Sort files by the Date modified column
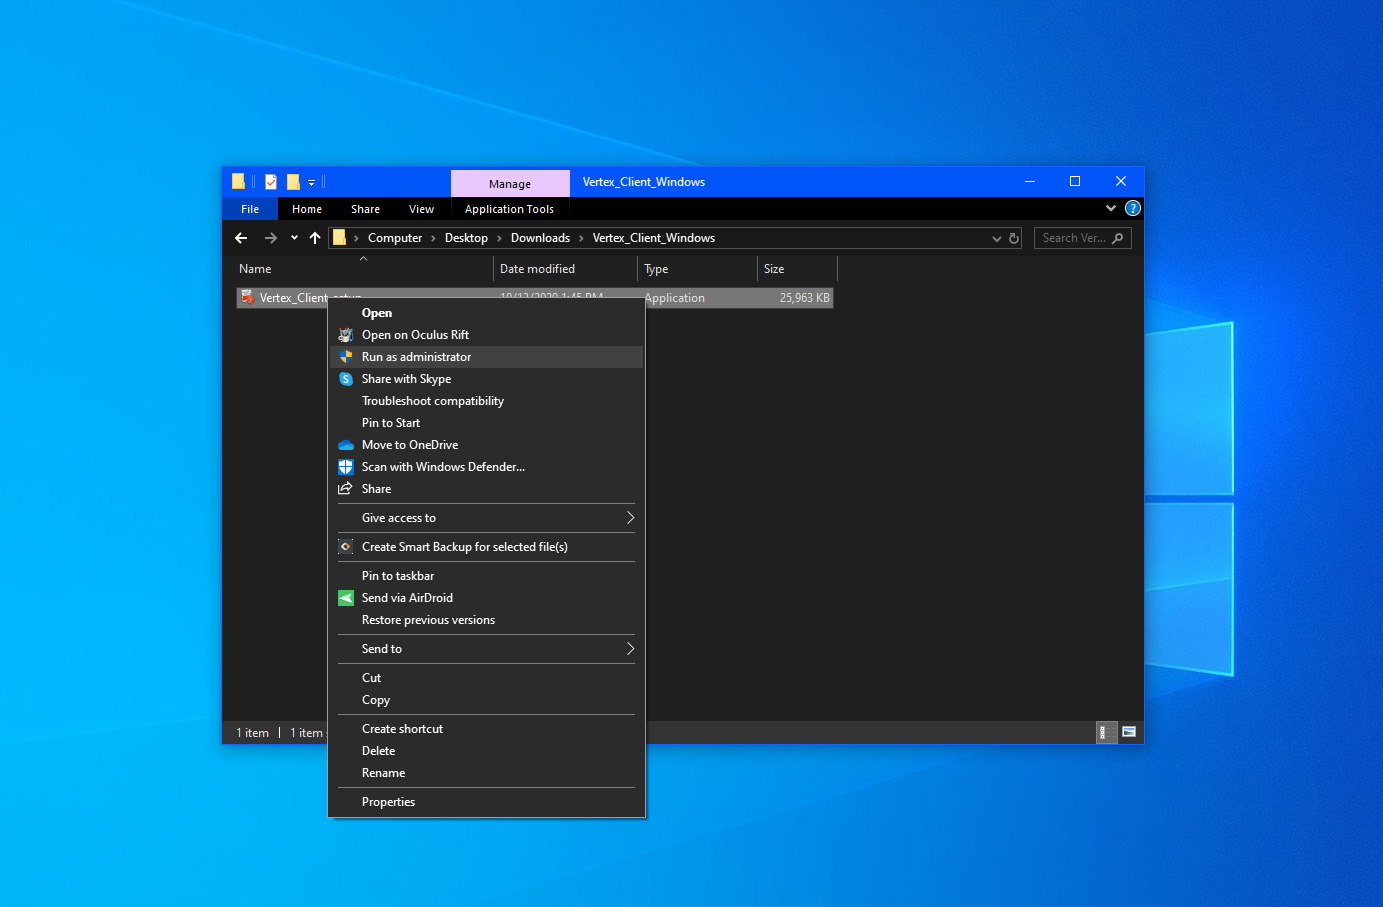Image resolution: width=1383 pixels, height=907 pixels. pos(537,269)
